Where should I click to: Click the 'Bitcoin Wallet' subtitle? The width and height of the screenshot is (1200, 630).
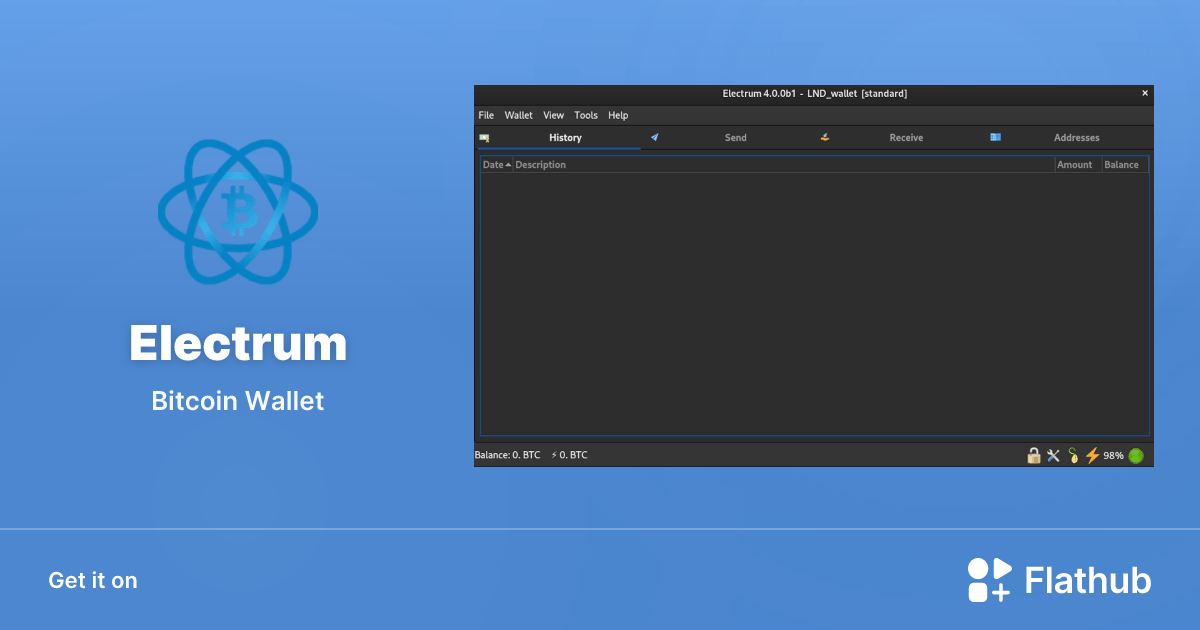[238, 401]
